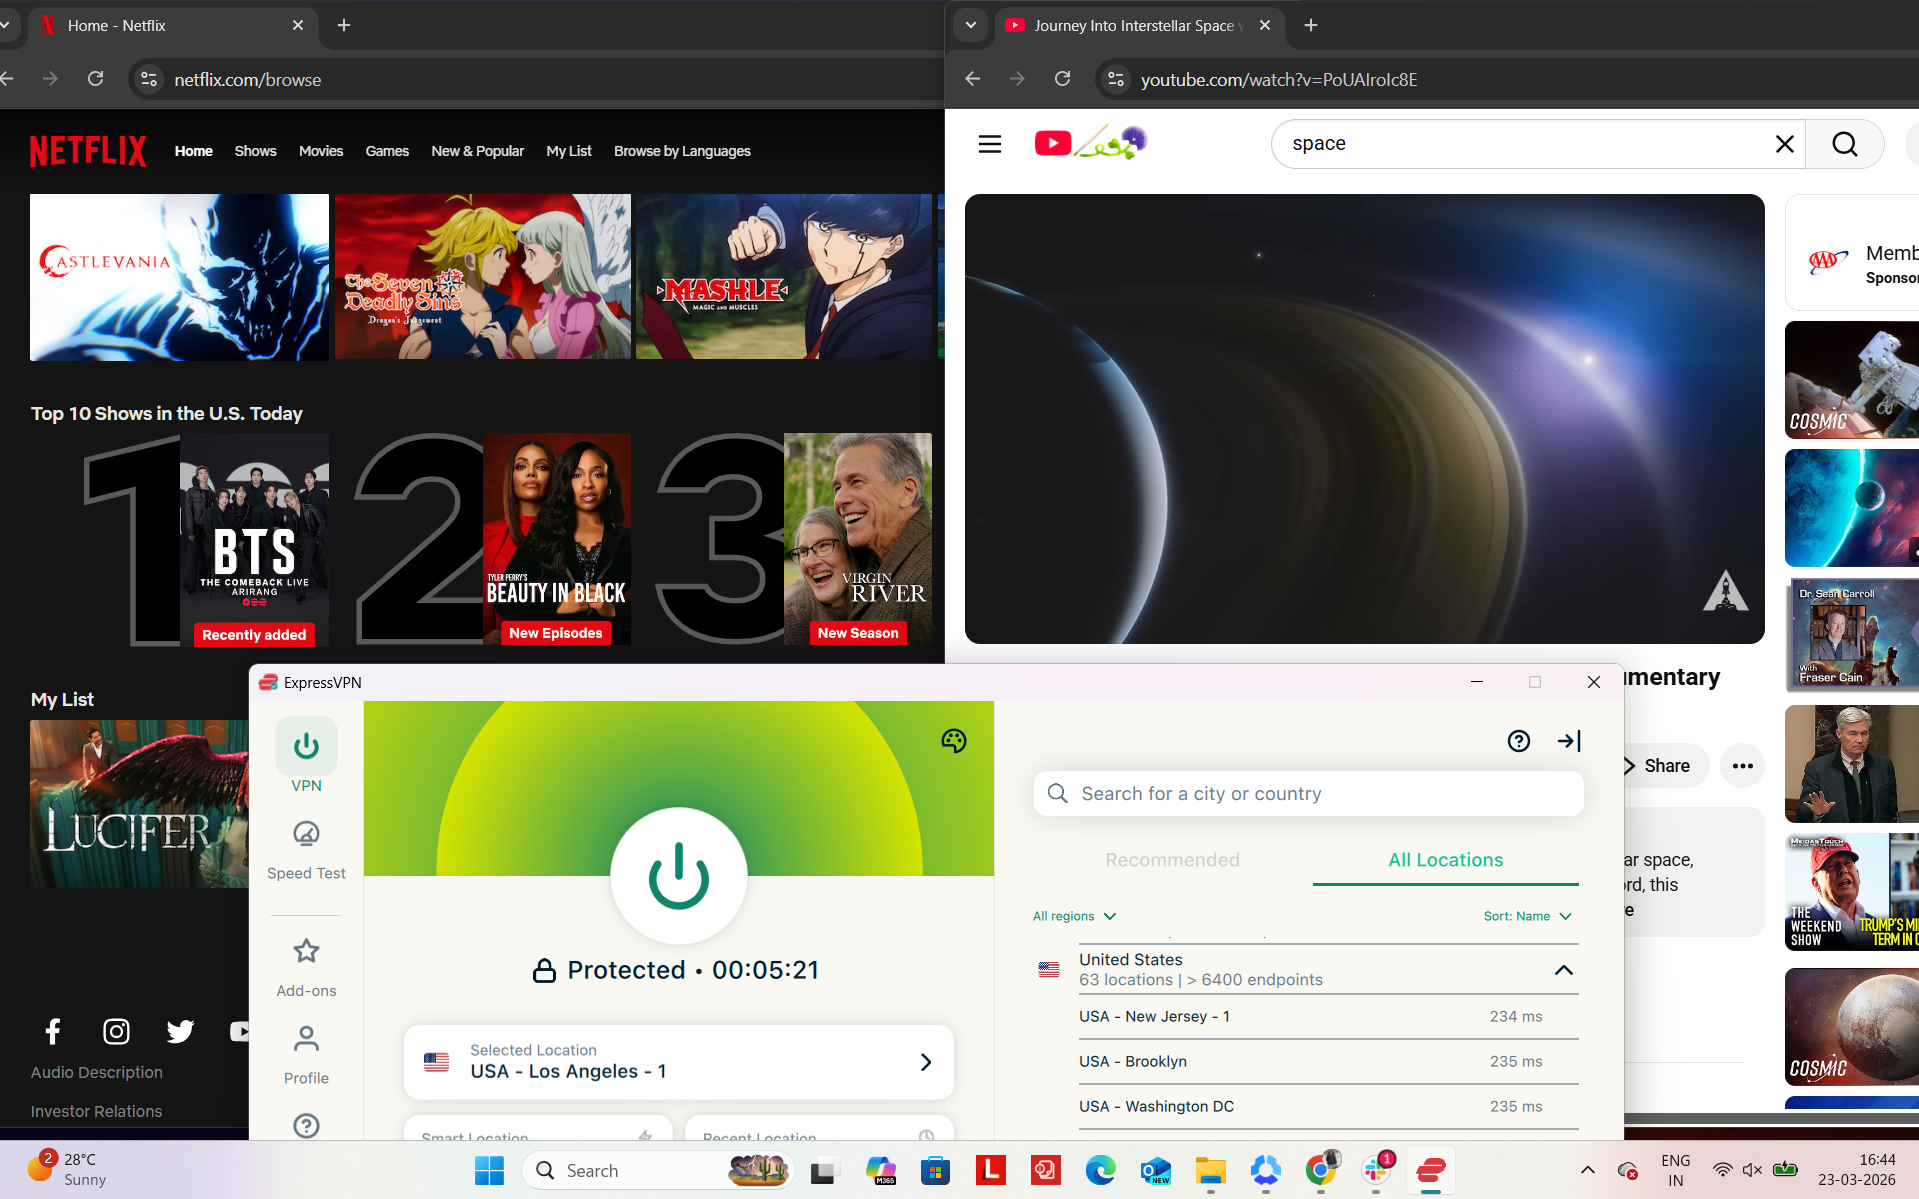
Task: Open Netflix Home menu item
Action: 193,151
